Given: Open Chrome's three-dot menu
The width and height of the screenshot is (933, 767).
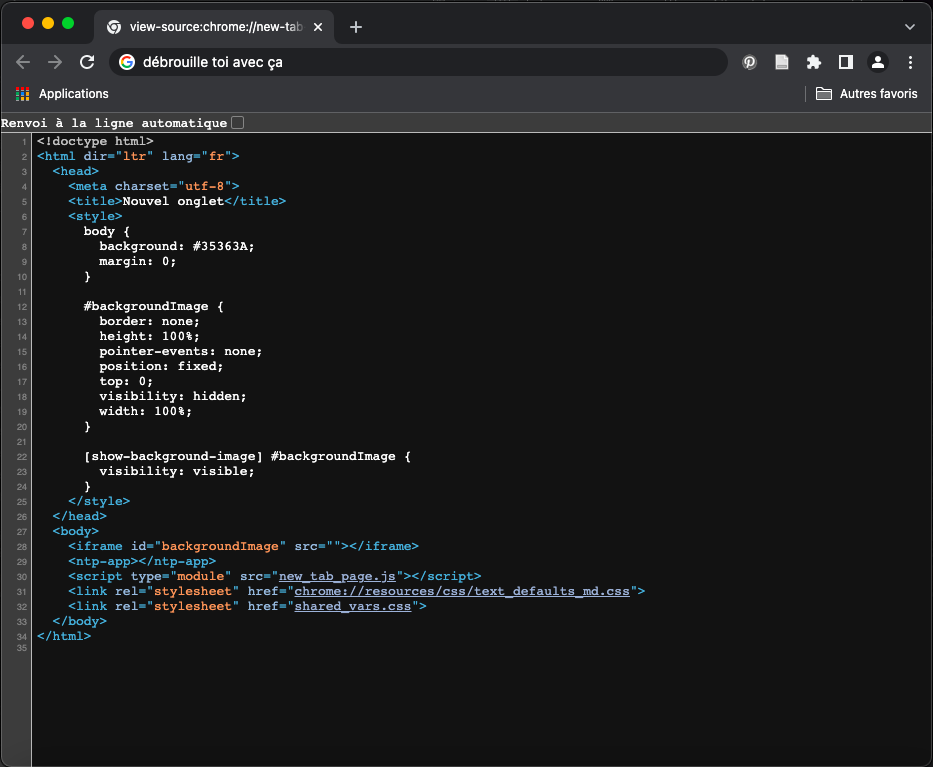Looking at the screenshot, I should tap(910, 62).
